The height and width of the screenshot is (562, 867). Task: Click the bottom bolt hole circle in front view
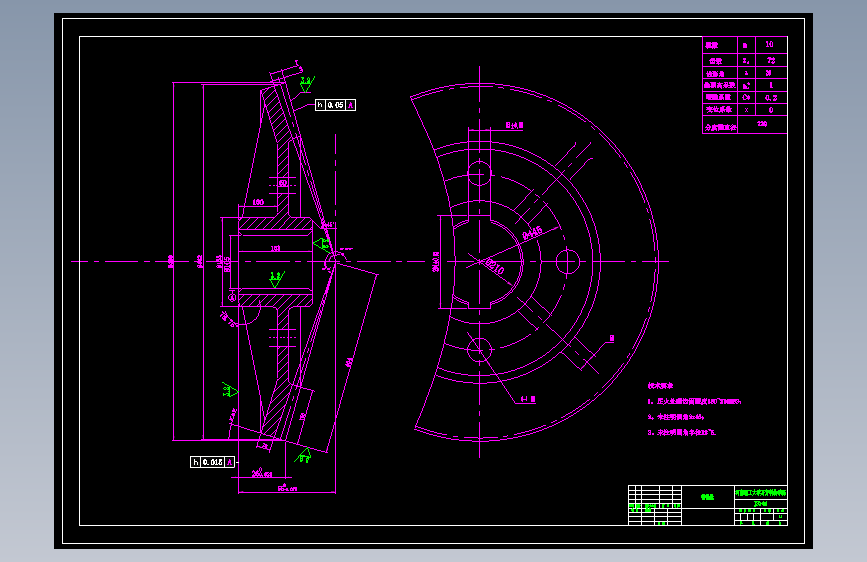tap(479, 350)
